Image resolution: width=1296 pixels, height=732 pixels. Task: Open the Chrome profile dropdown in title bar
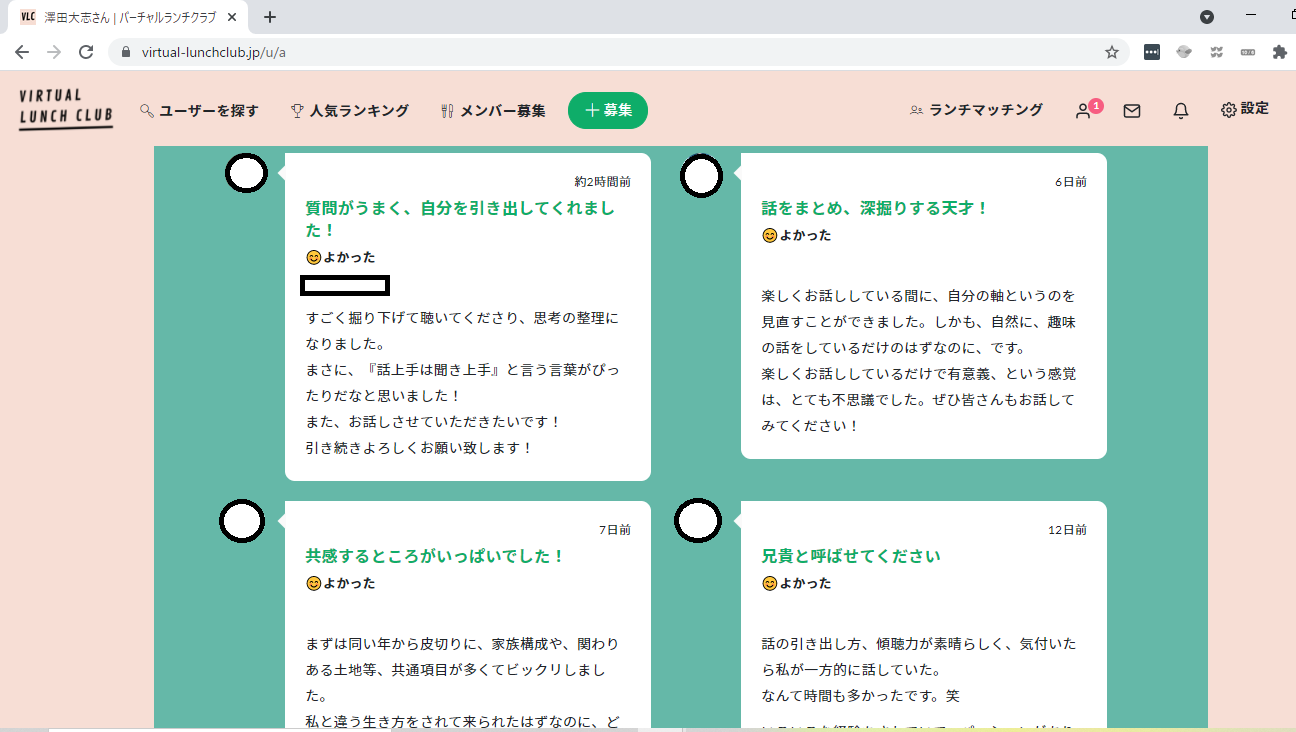[x=1207, y=17]
